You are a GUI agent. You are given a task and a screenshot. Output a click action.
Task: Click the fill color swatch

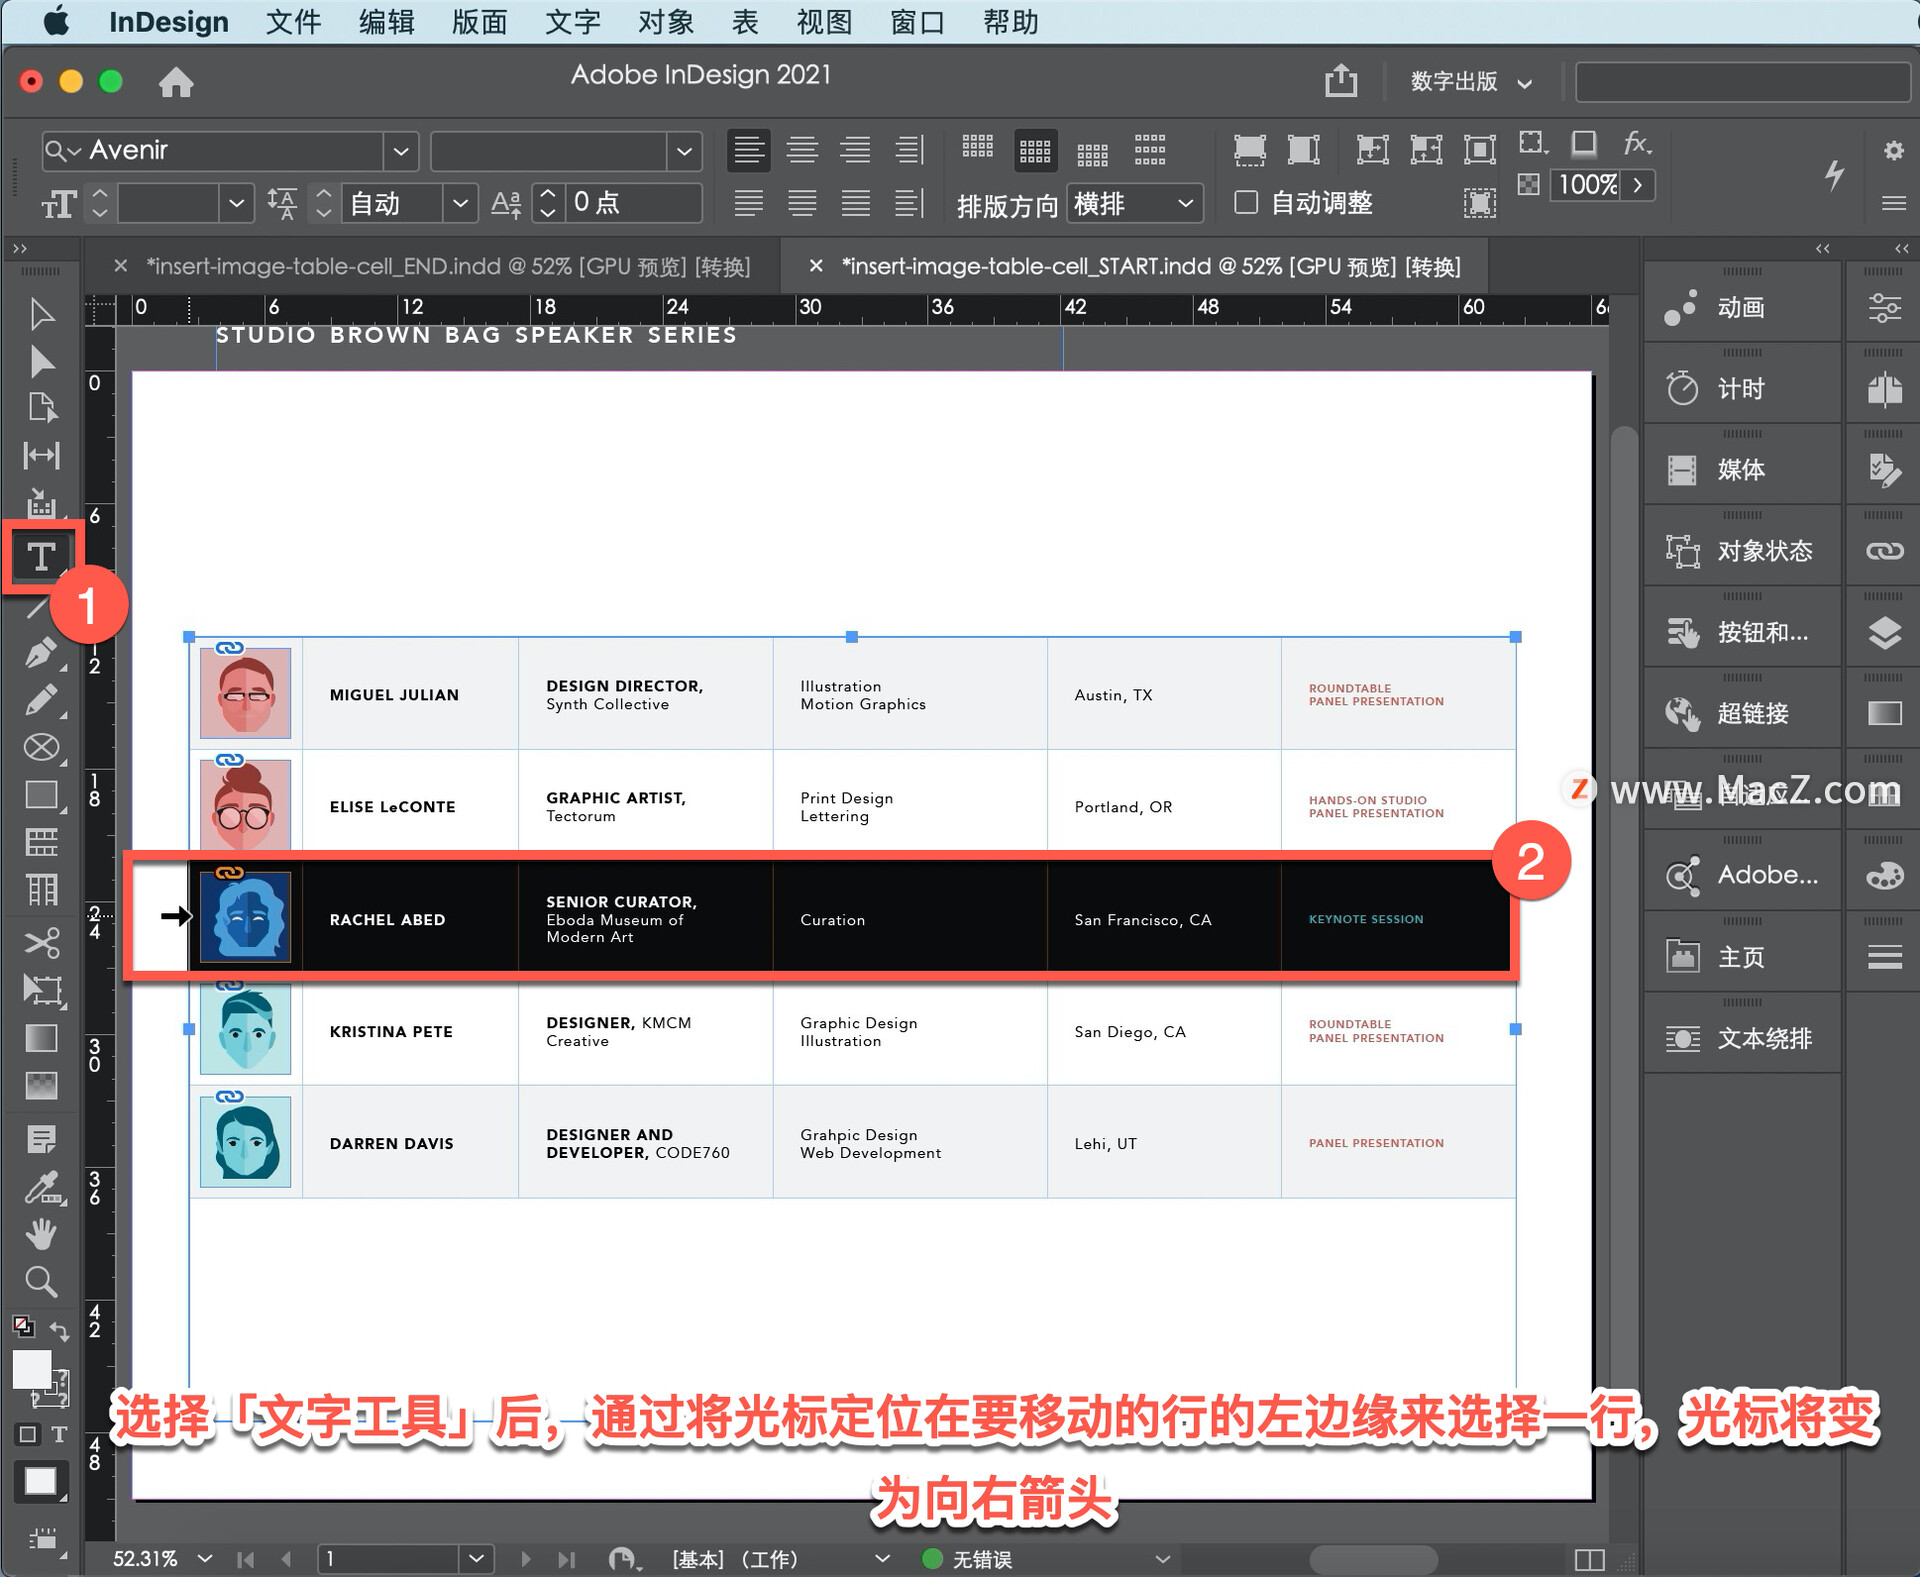tap(32, 1369)
